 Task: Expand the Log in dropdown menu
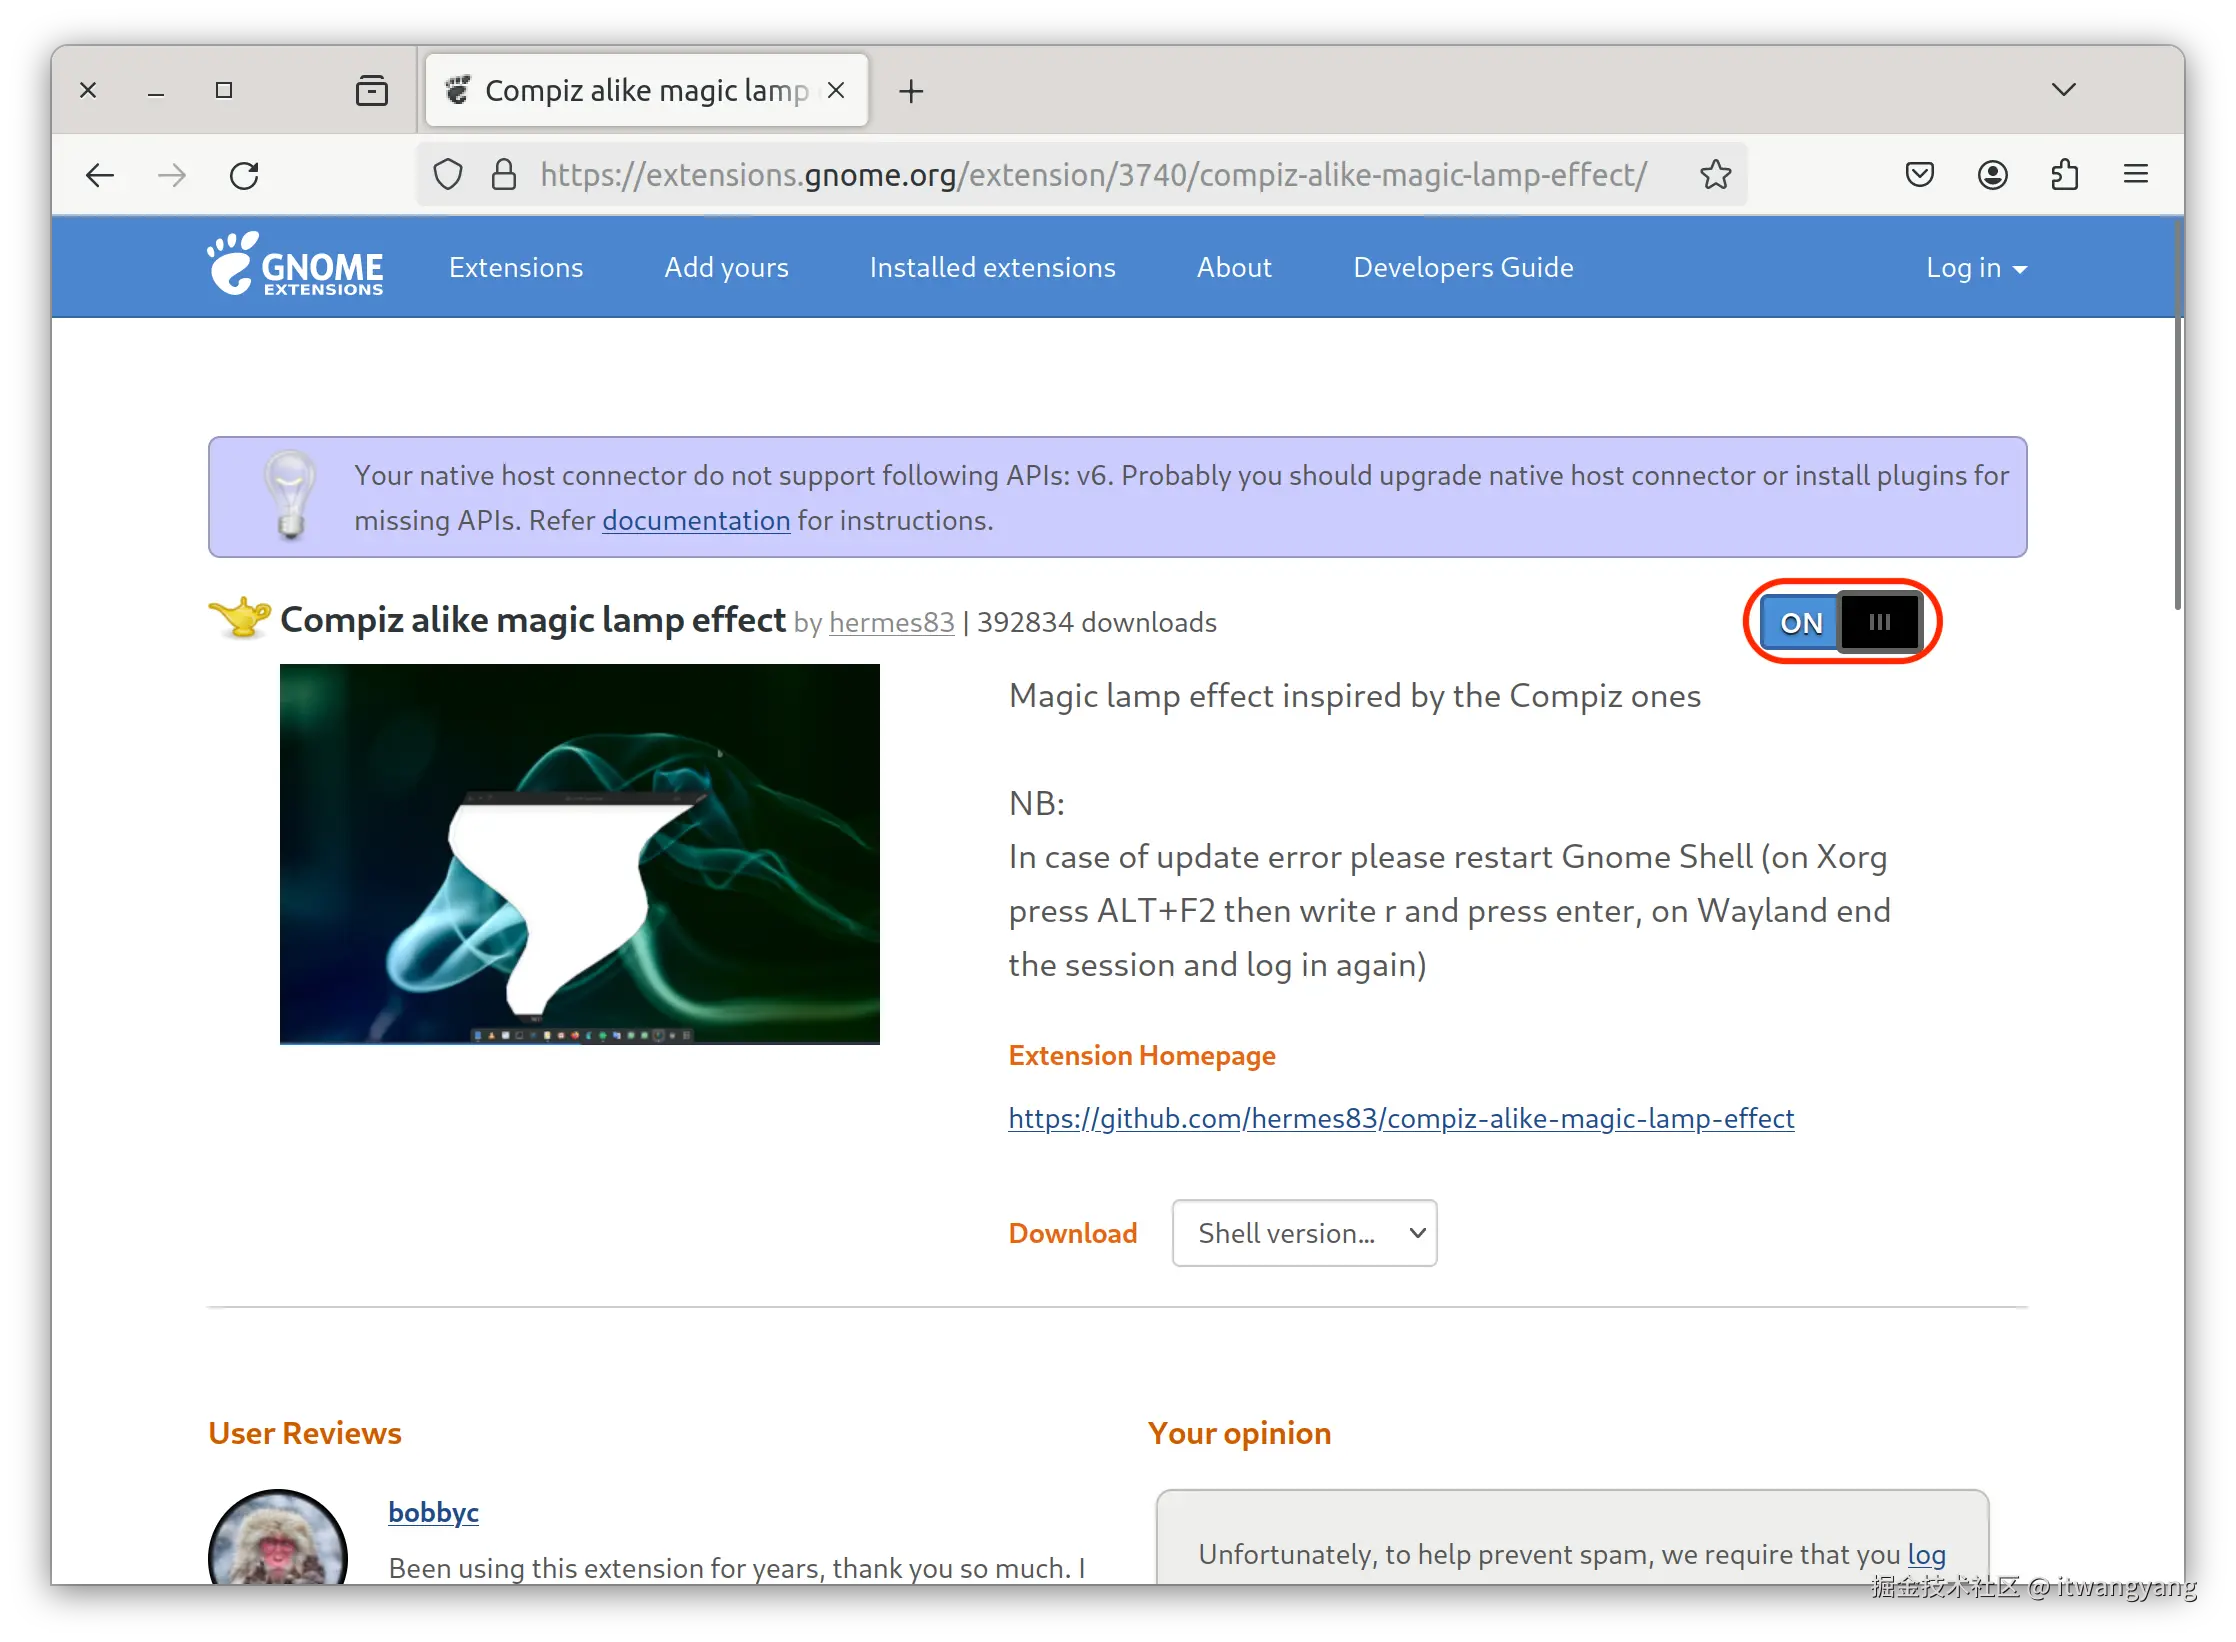pyautogui.click(x=1975, y=268)
